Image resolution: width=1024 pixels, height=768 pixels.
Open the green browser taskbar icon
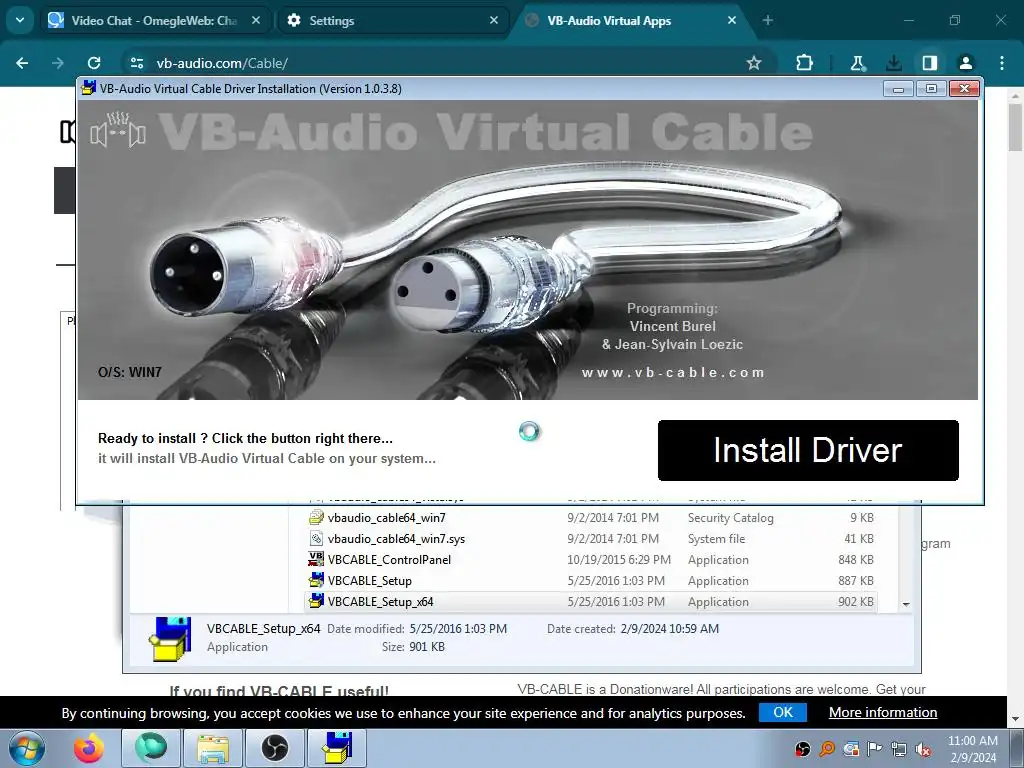point(151,748)
